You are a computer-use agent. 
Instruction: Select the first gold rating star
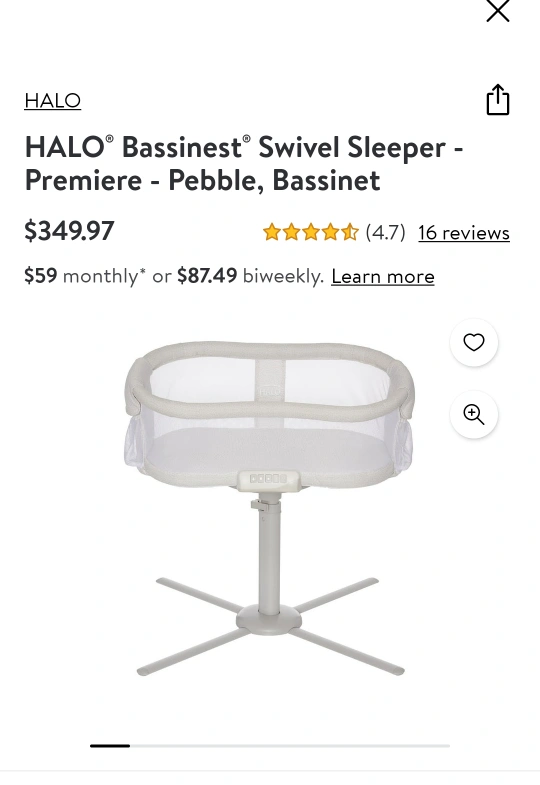pos(272,232)
